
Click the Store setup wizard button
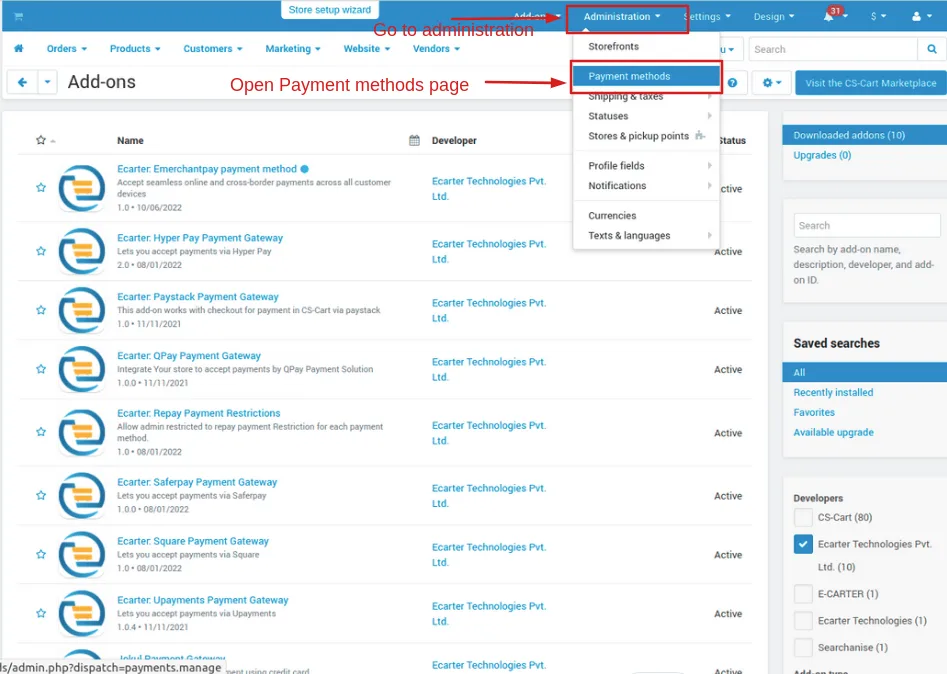click(330, 10)
